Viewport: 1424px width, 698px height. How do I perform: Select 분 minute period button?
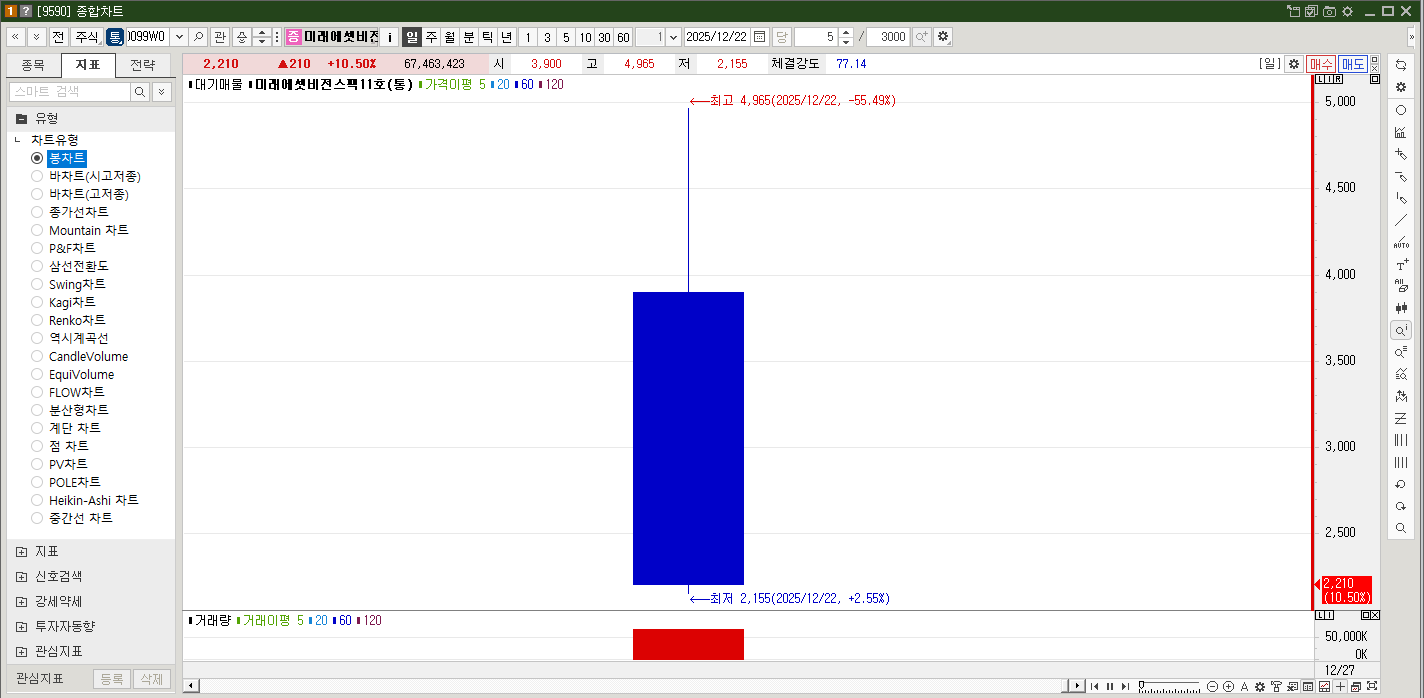[469, 37]
